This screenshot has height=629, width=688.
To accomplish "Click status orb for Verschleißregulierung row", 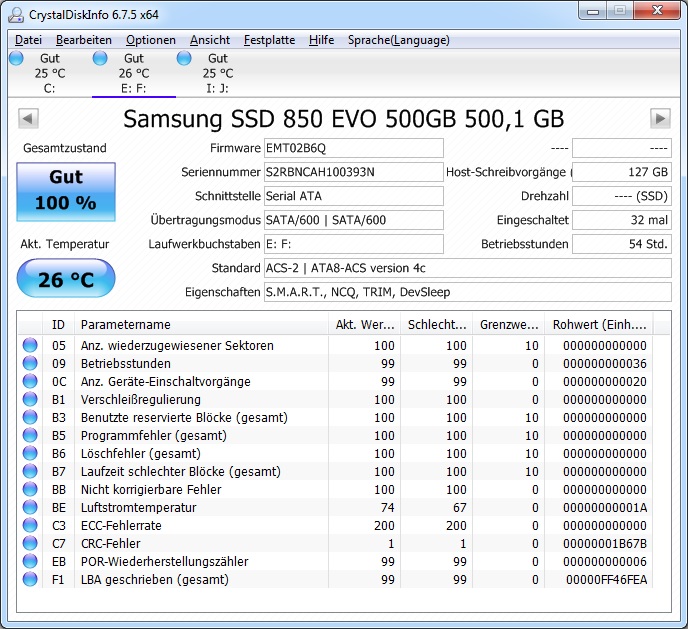I will [x=30, y=399].
